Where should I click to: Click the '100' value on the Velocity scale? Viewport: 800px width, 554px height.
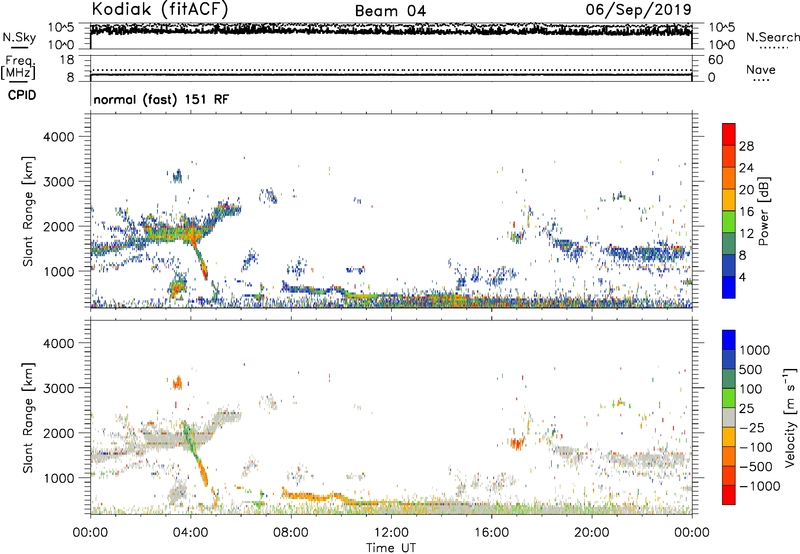(751, 389)
